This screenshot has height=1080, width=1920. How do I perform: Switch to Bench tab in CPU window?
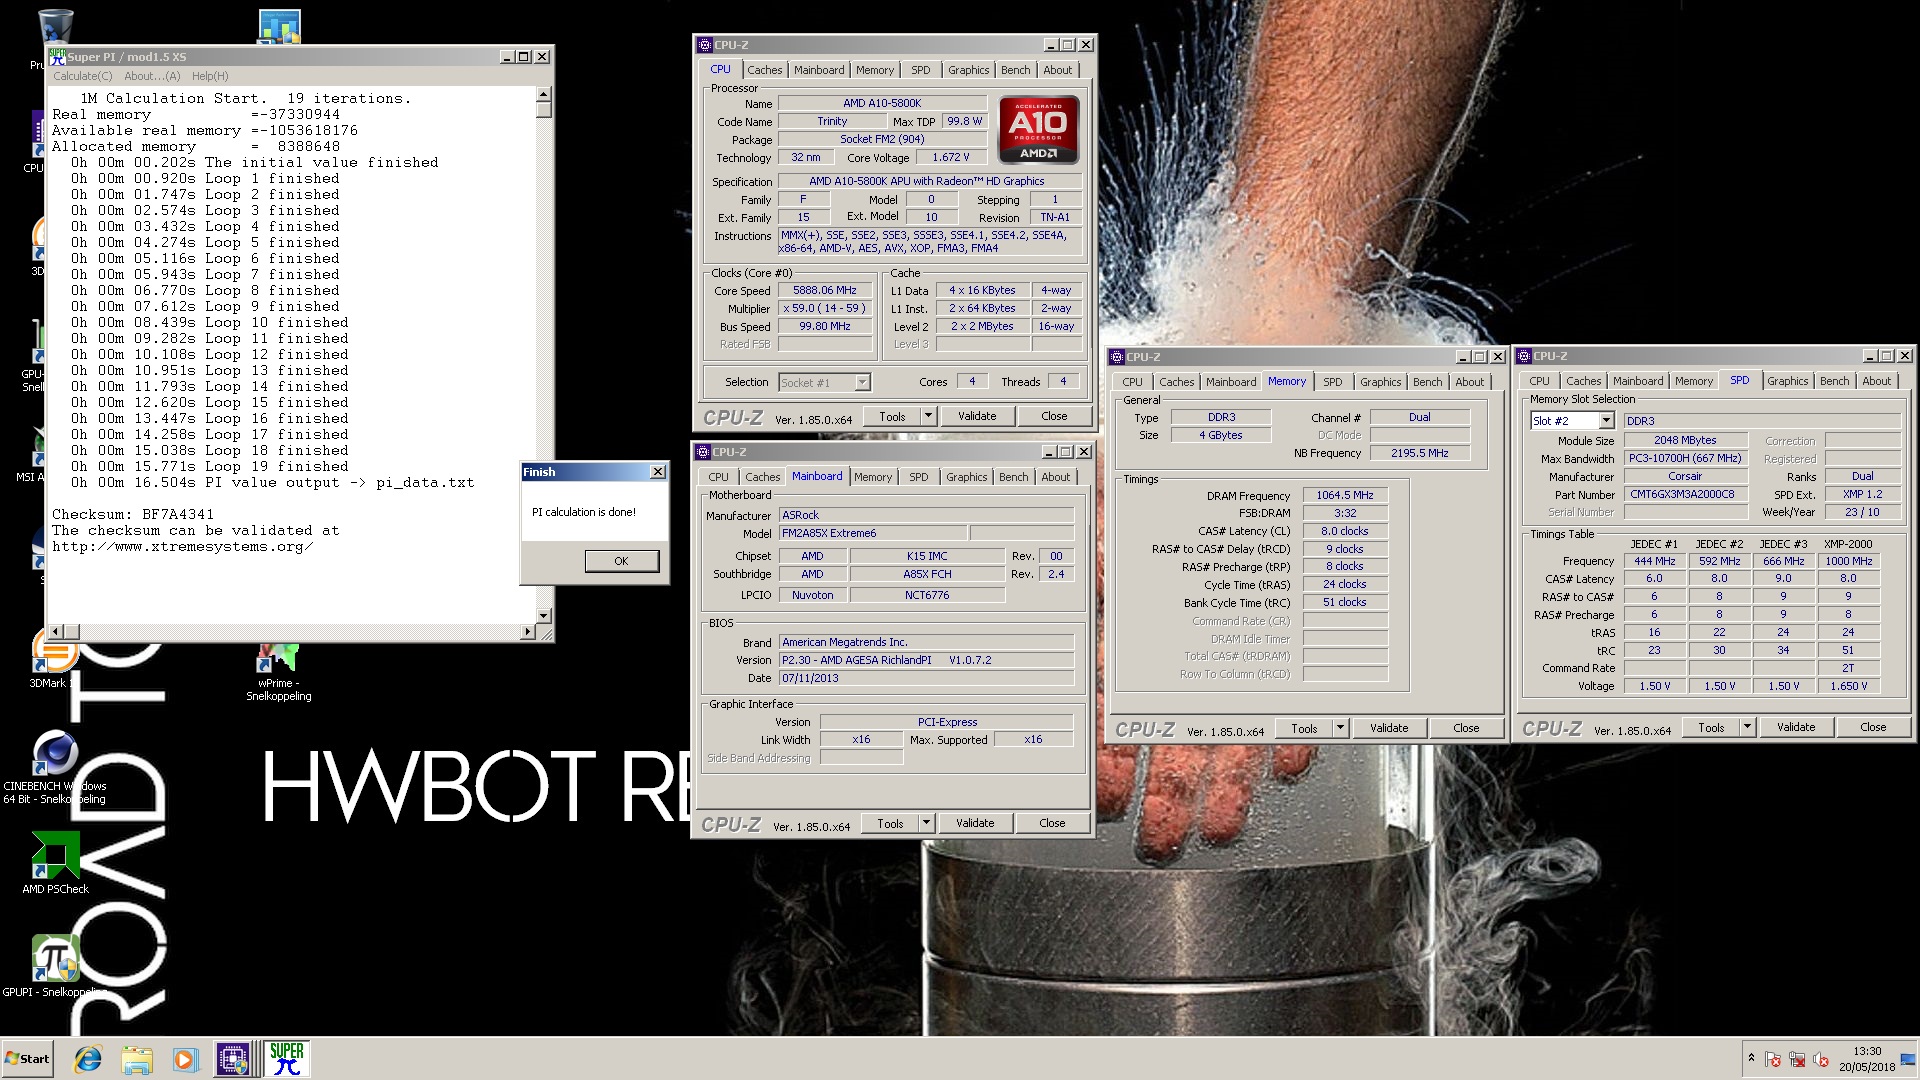pyautogui.click(x=1015, y=70)
